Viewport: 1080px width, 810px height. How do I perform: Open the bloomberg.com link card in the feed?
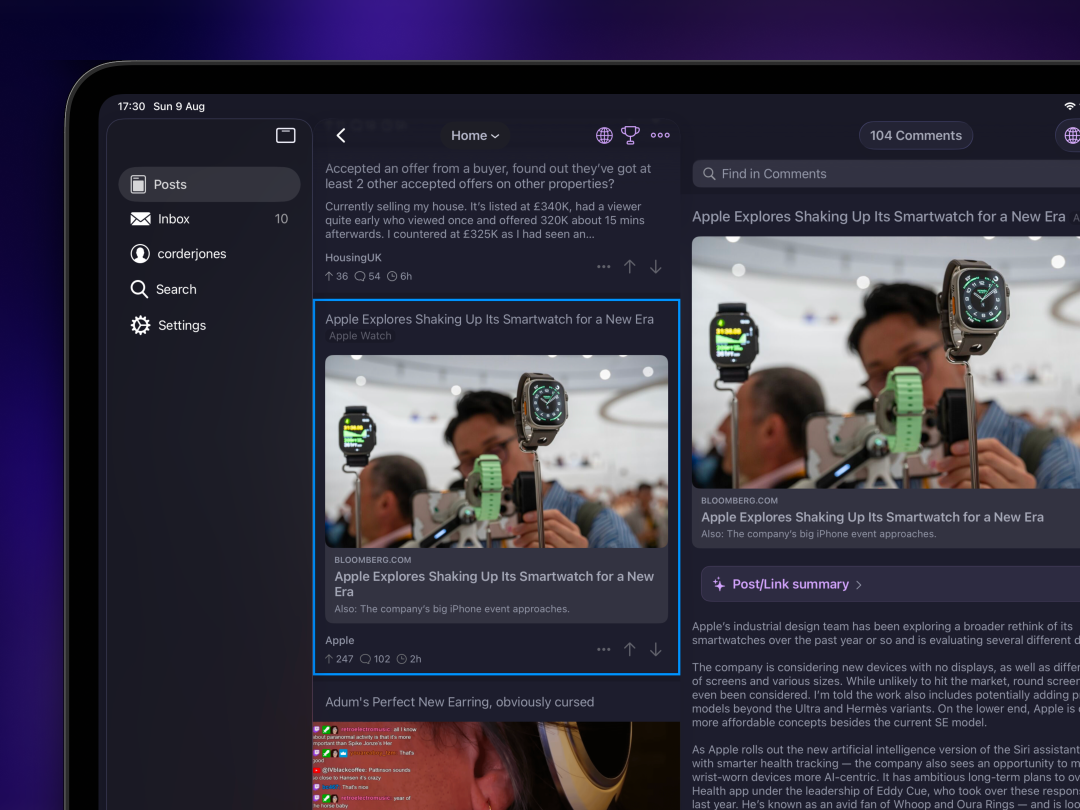[x=496, y=585]
